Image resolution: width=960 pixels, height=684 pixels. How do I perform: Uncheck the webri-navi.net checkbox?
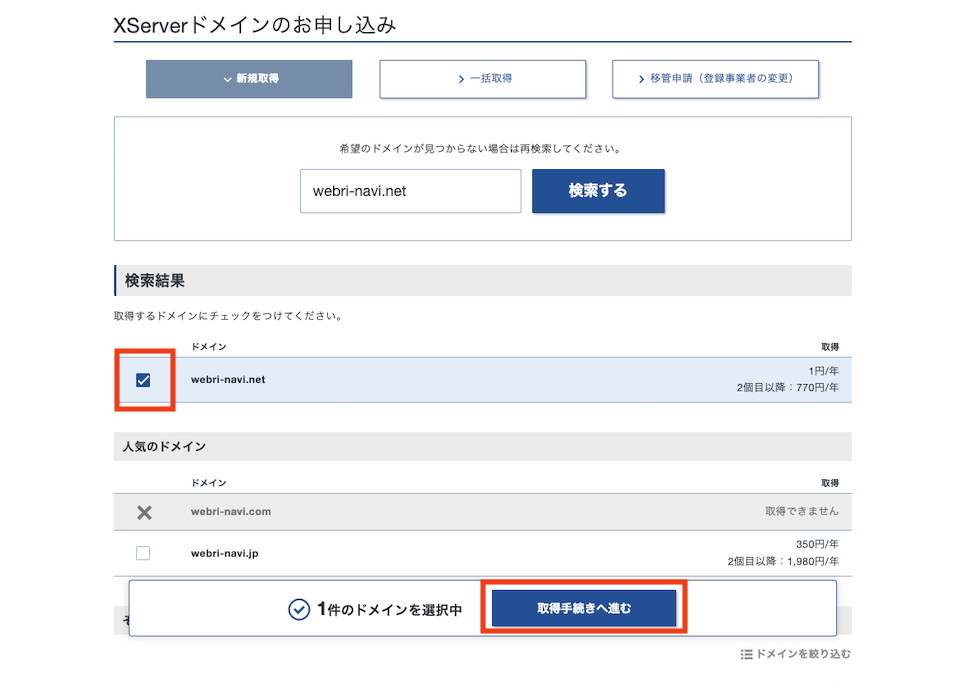(143, 380)
